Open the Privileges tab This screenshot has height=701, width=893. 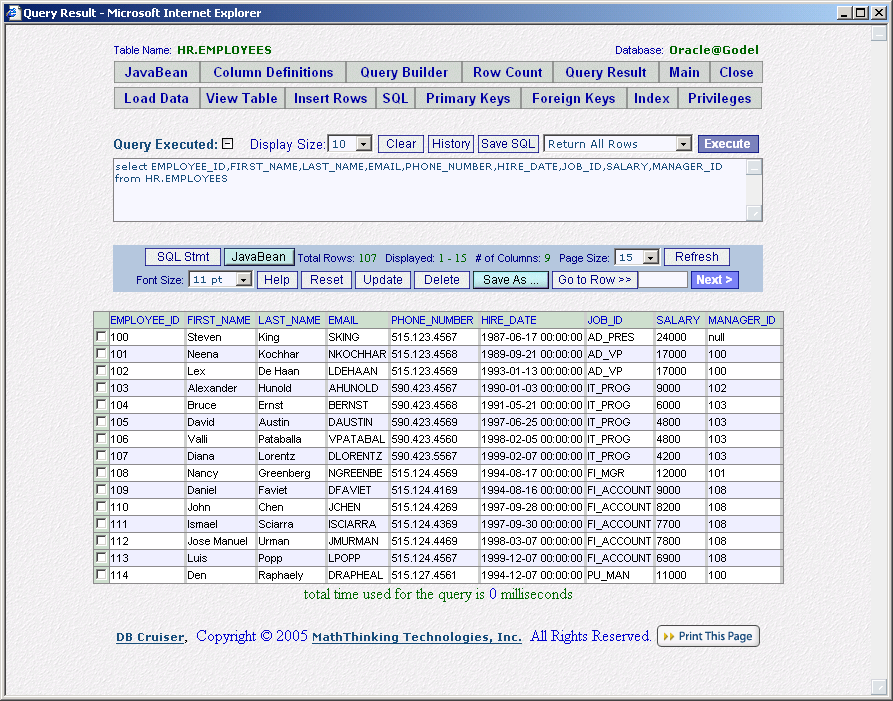[720, 99]
